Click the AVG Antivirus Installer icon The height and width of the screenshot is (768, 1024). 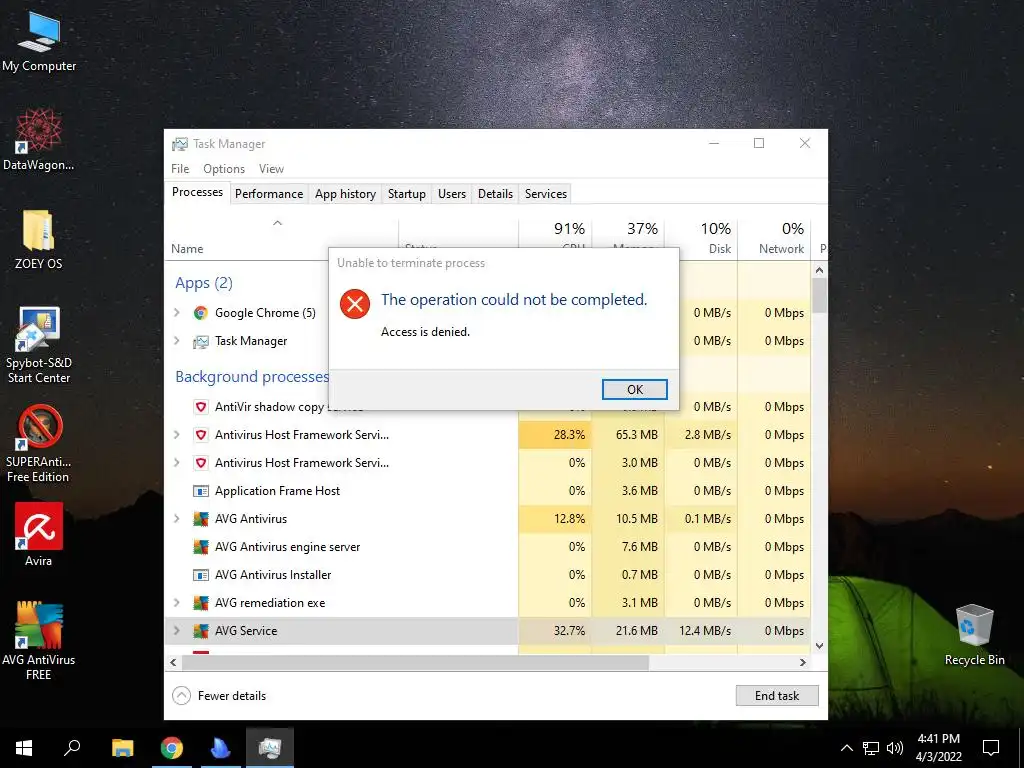(200, 575)
